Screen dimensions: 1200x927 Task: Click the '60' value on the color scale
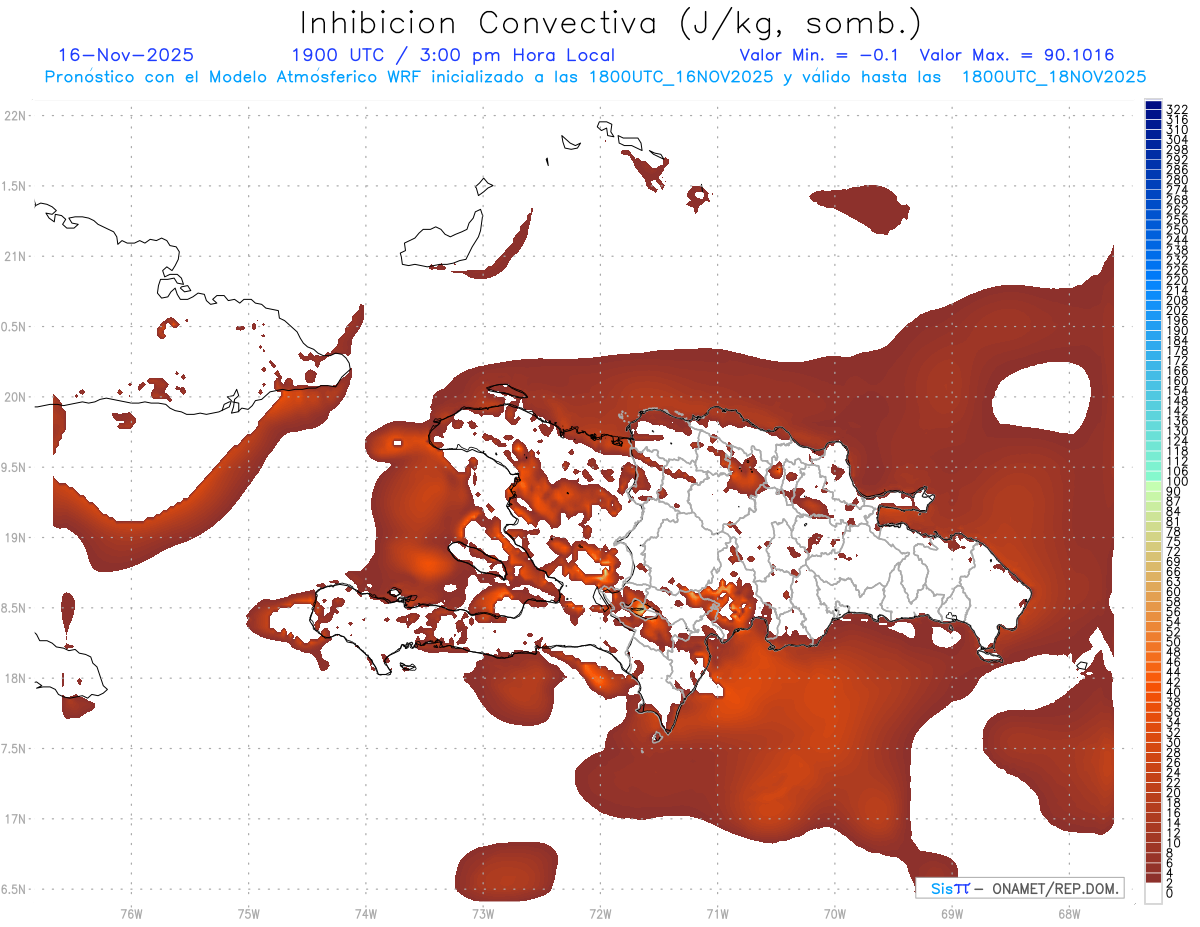pyautogui.click(x=1173, y=591)
